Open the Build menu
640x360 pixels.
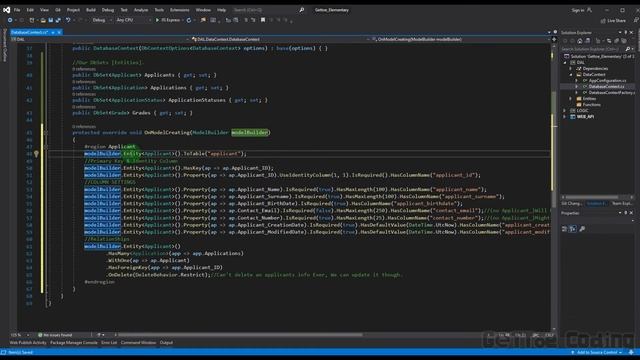click(91, 10)
